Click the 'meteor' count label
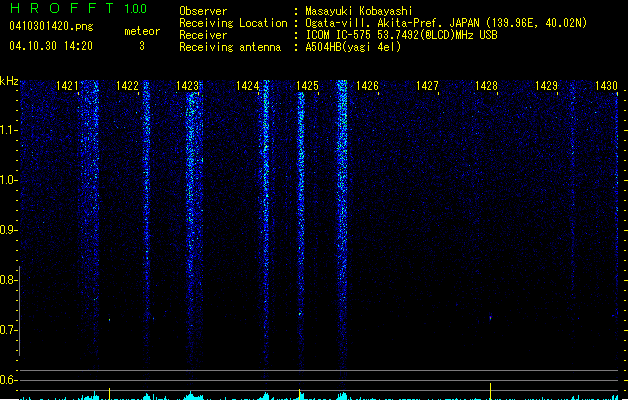This screenshot has width=629, height=400. (142, 31)
